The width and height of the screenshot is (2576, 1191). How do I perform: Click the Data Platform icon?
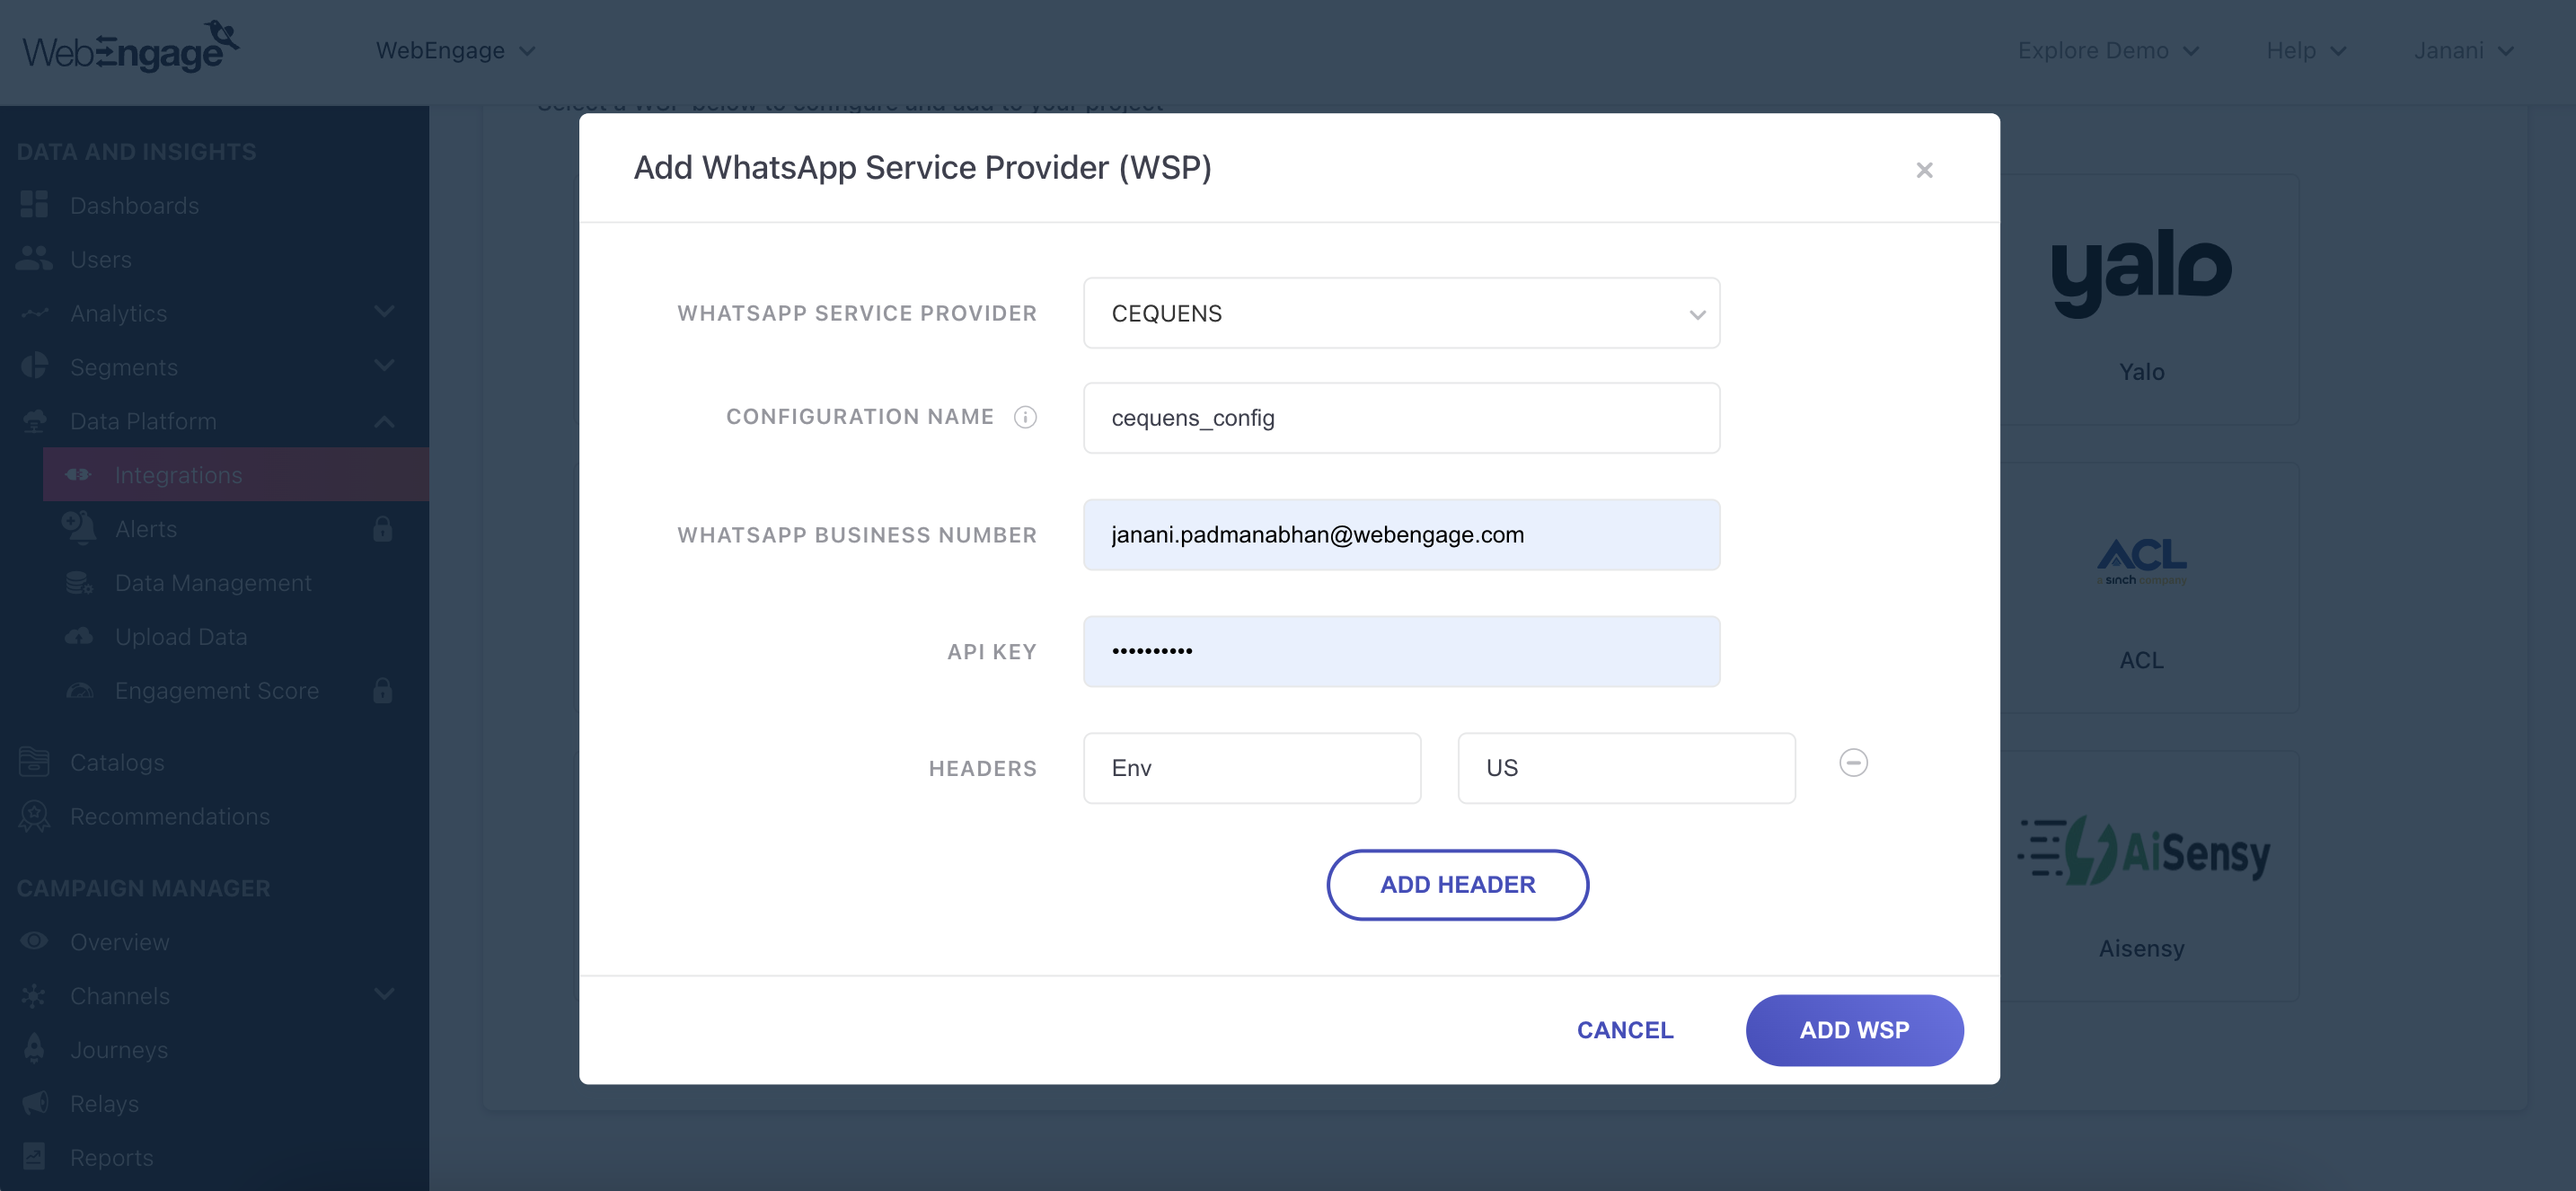click(x=34, y=421)
